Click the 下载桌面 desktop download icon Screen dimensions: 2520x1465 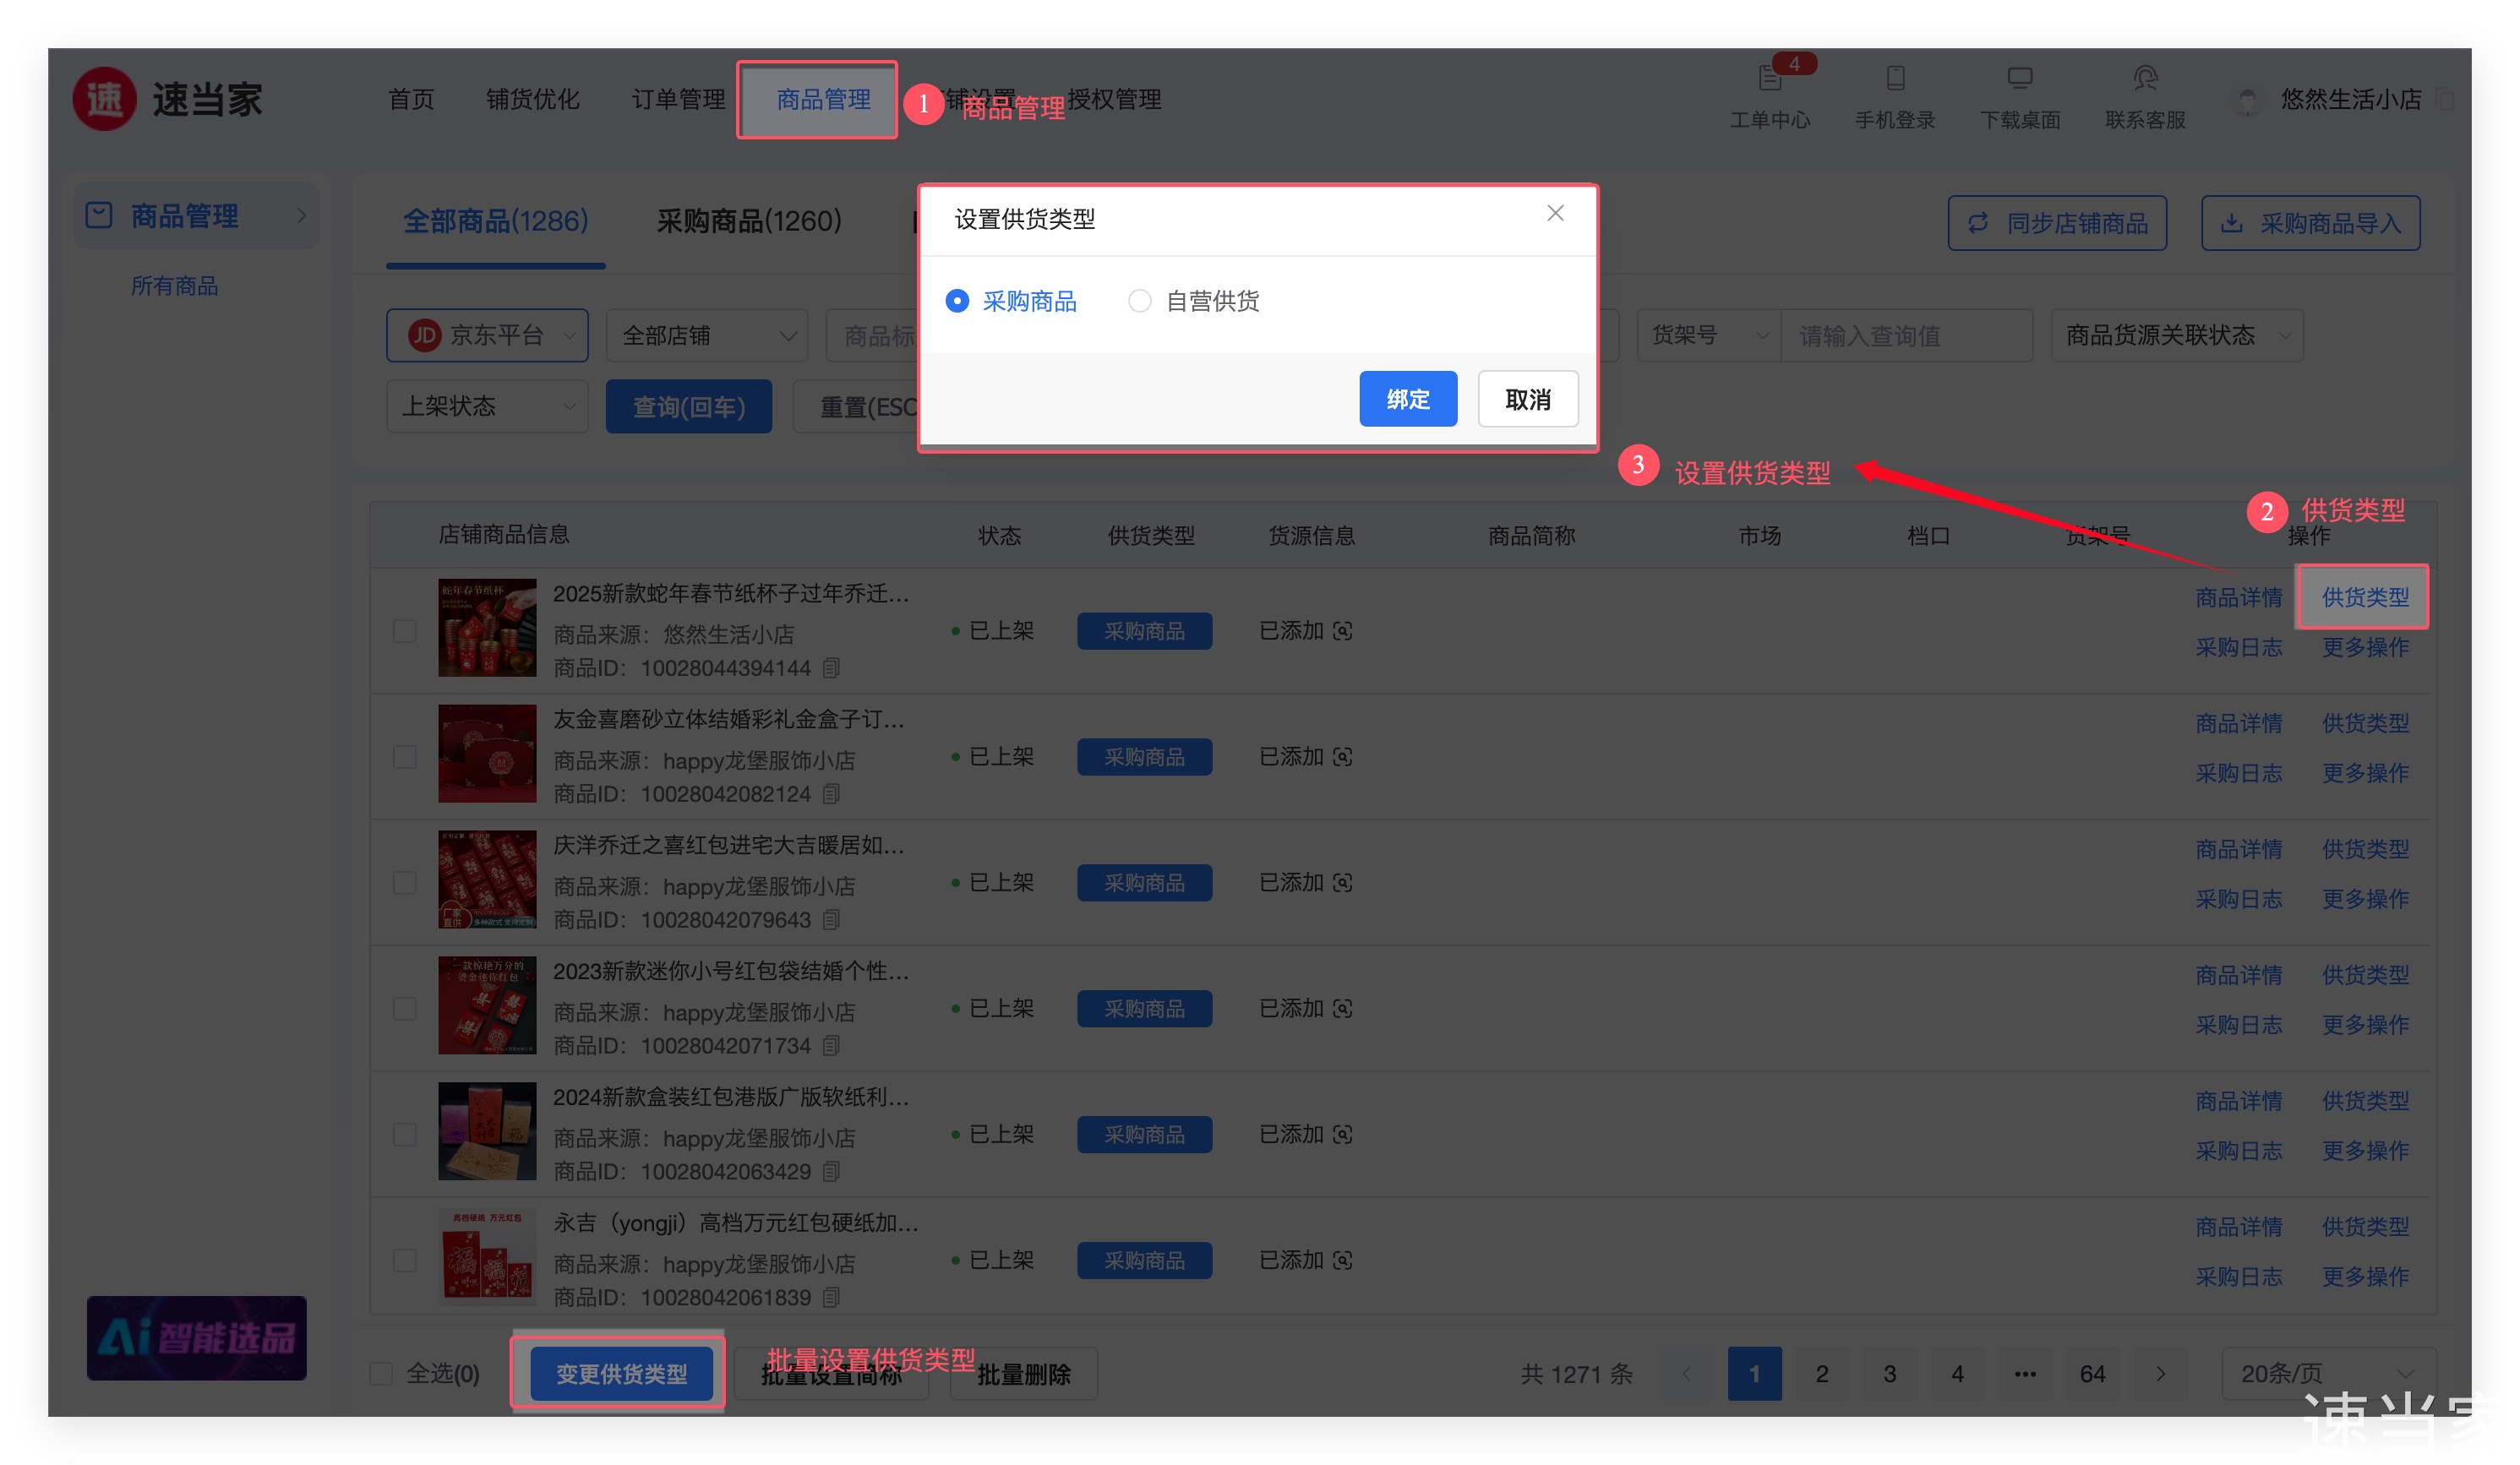click(2019, 79)
